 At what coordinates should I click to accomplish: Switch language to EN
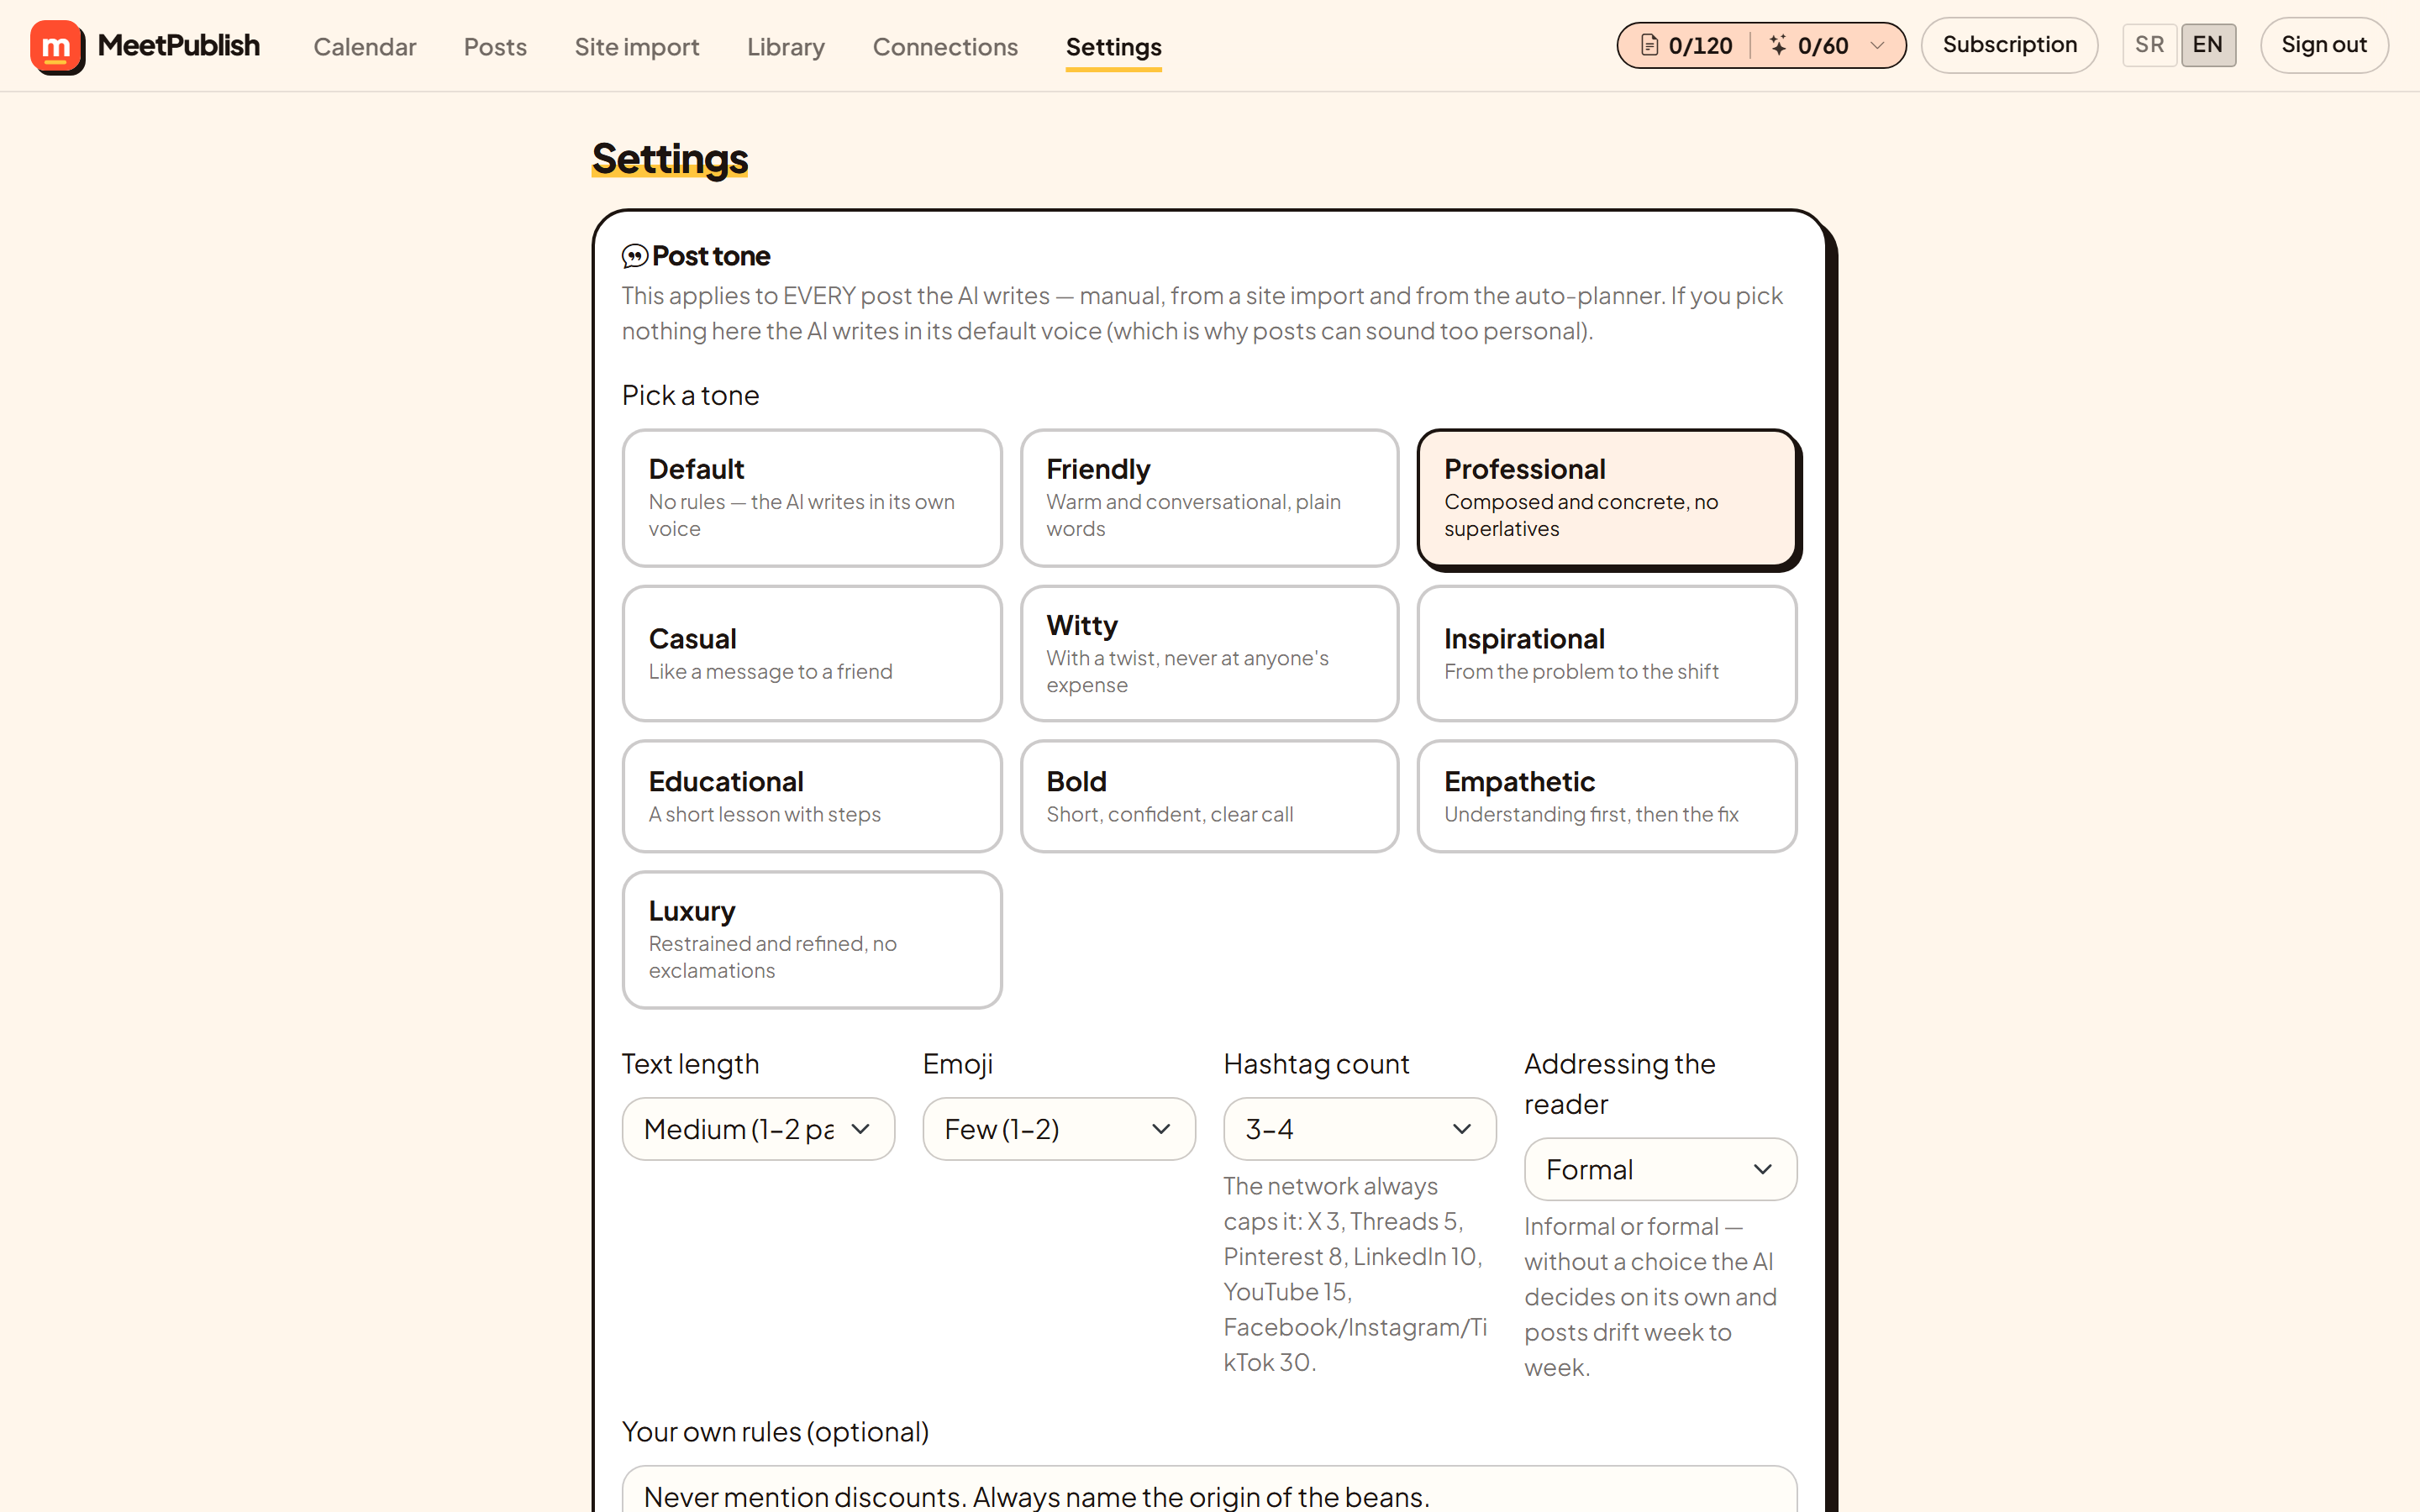point(2207,45)
